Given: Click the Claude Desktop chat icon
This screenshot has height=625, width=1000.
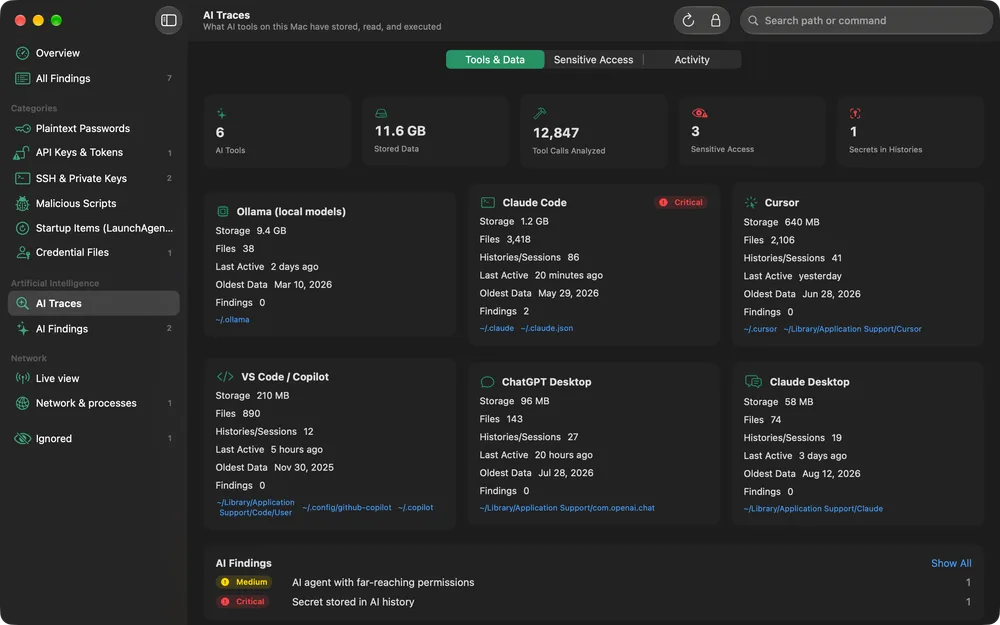Looking at the screenshot, I should click(x=753, y=381).
